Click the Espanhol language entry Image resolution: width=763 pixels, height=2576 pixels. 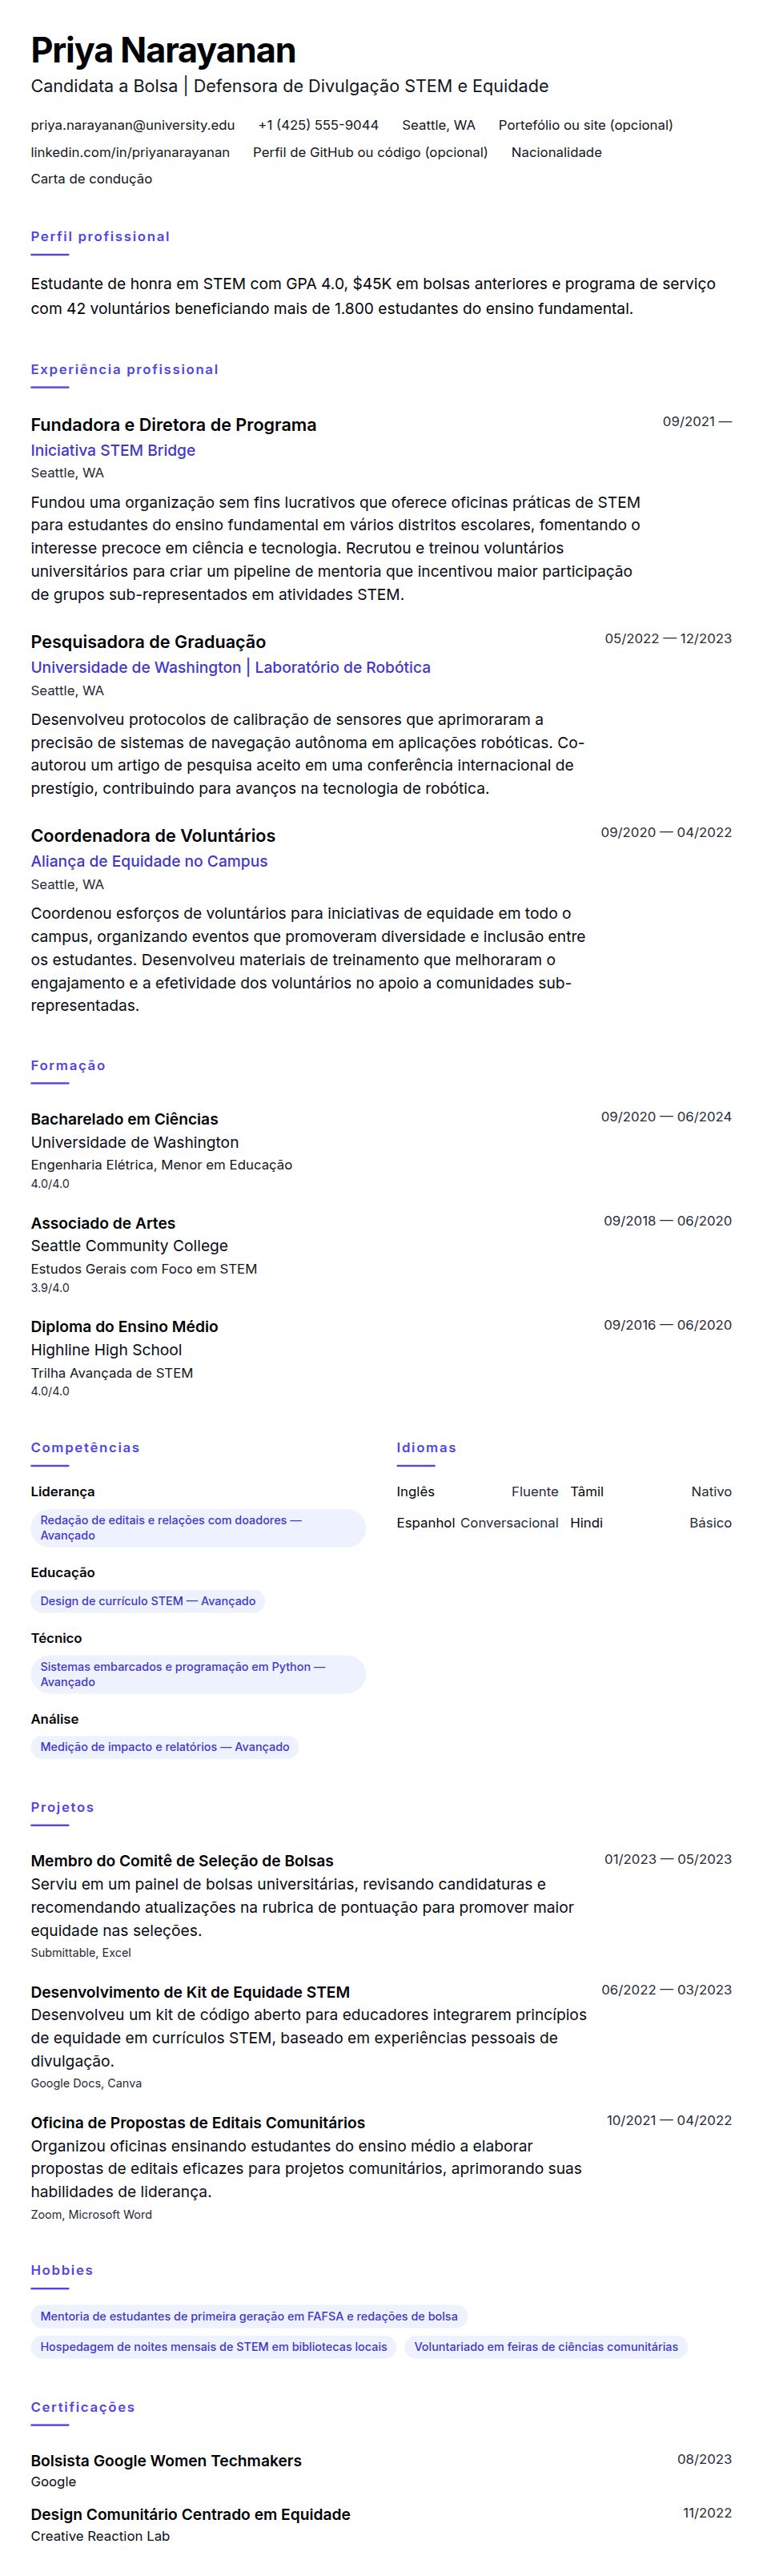click(x=477, y=1522)
